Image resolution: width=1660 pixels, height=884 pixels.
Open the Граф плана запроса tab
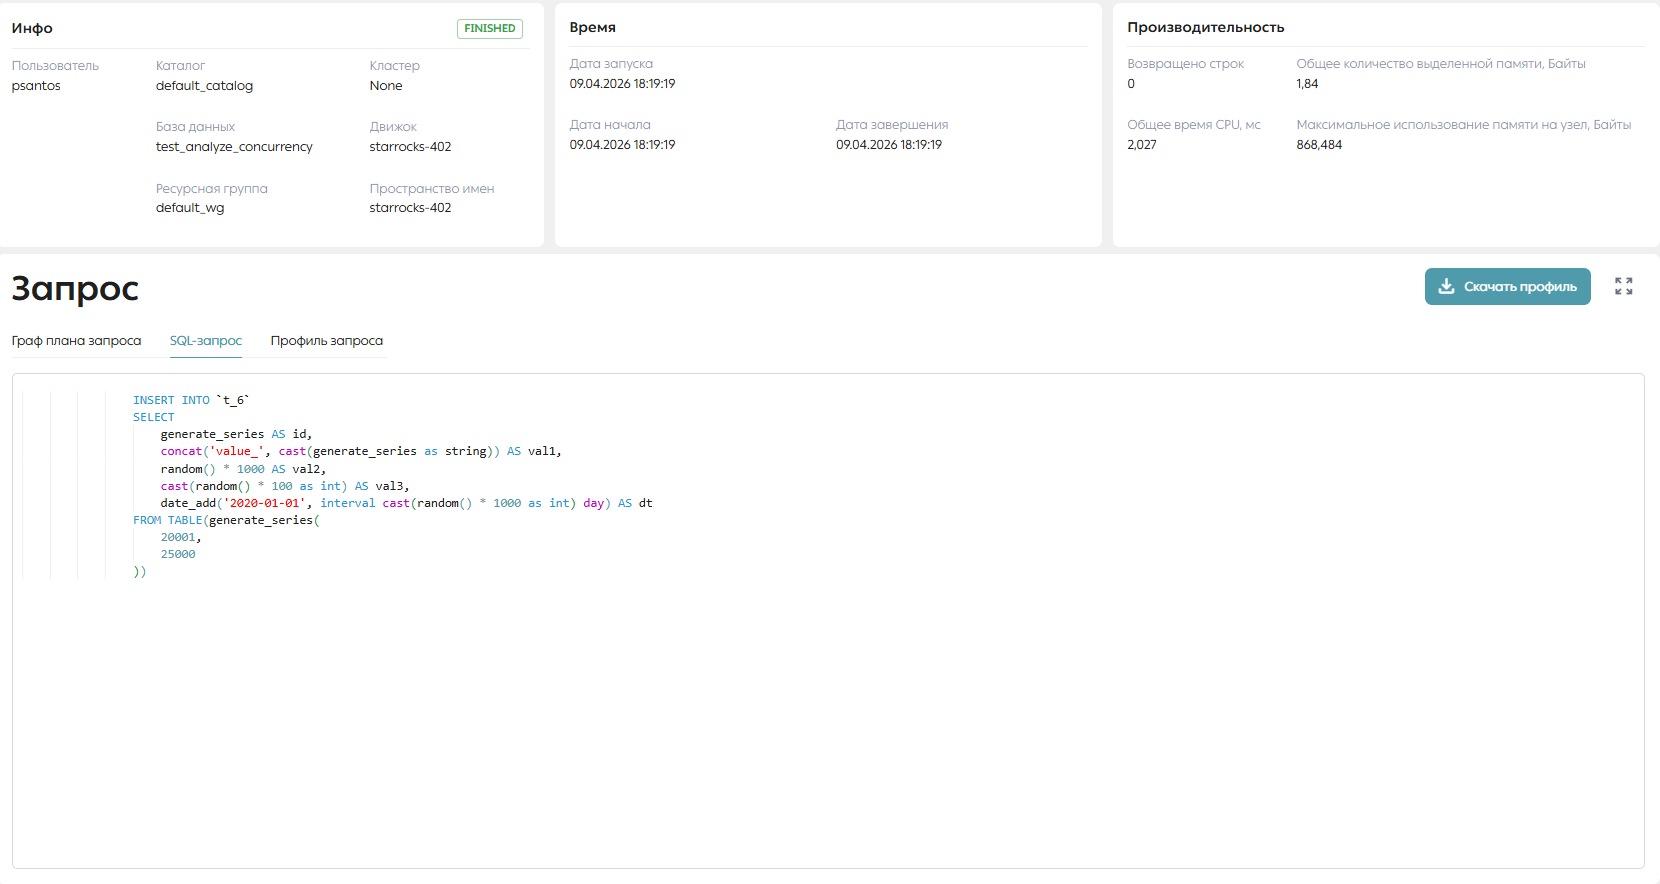tap(76, 341)
